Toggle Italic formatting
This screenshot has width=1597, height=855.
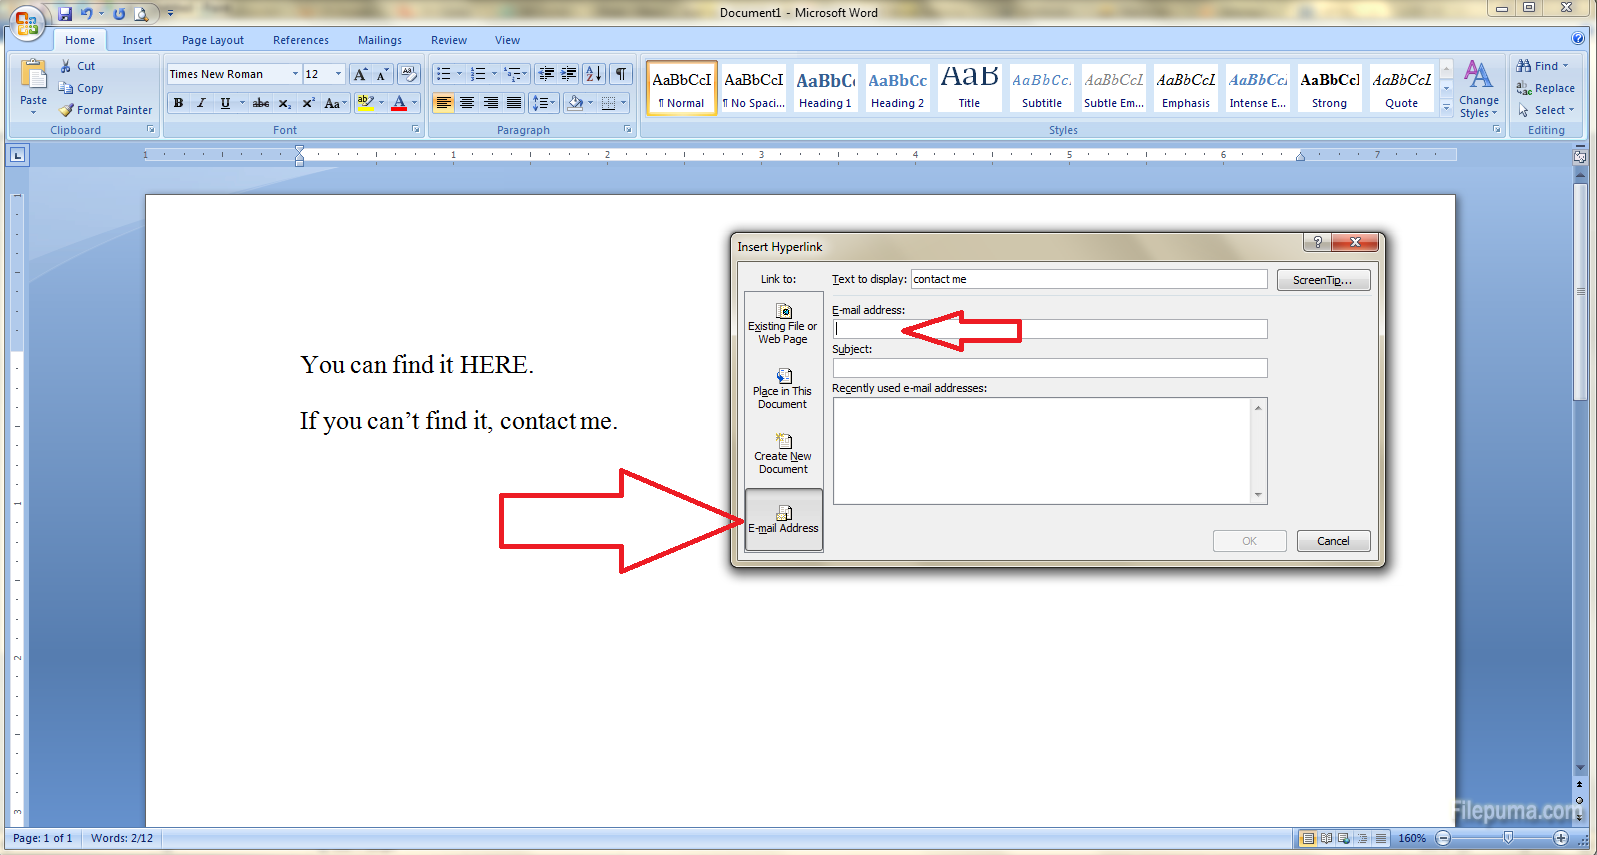pos(201,103)
